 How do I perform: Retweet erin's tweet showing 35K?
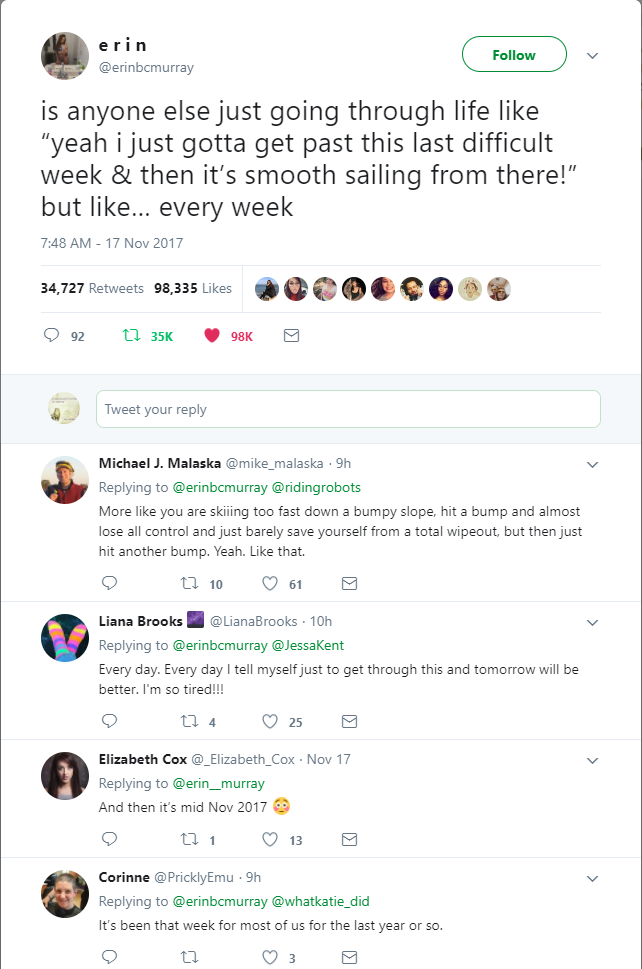[x=131, y=336]
